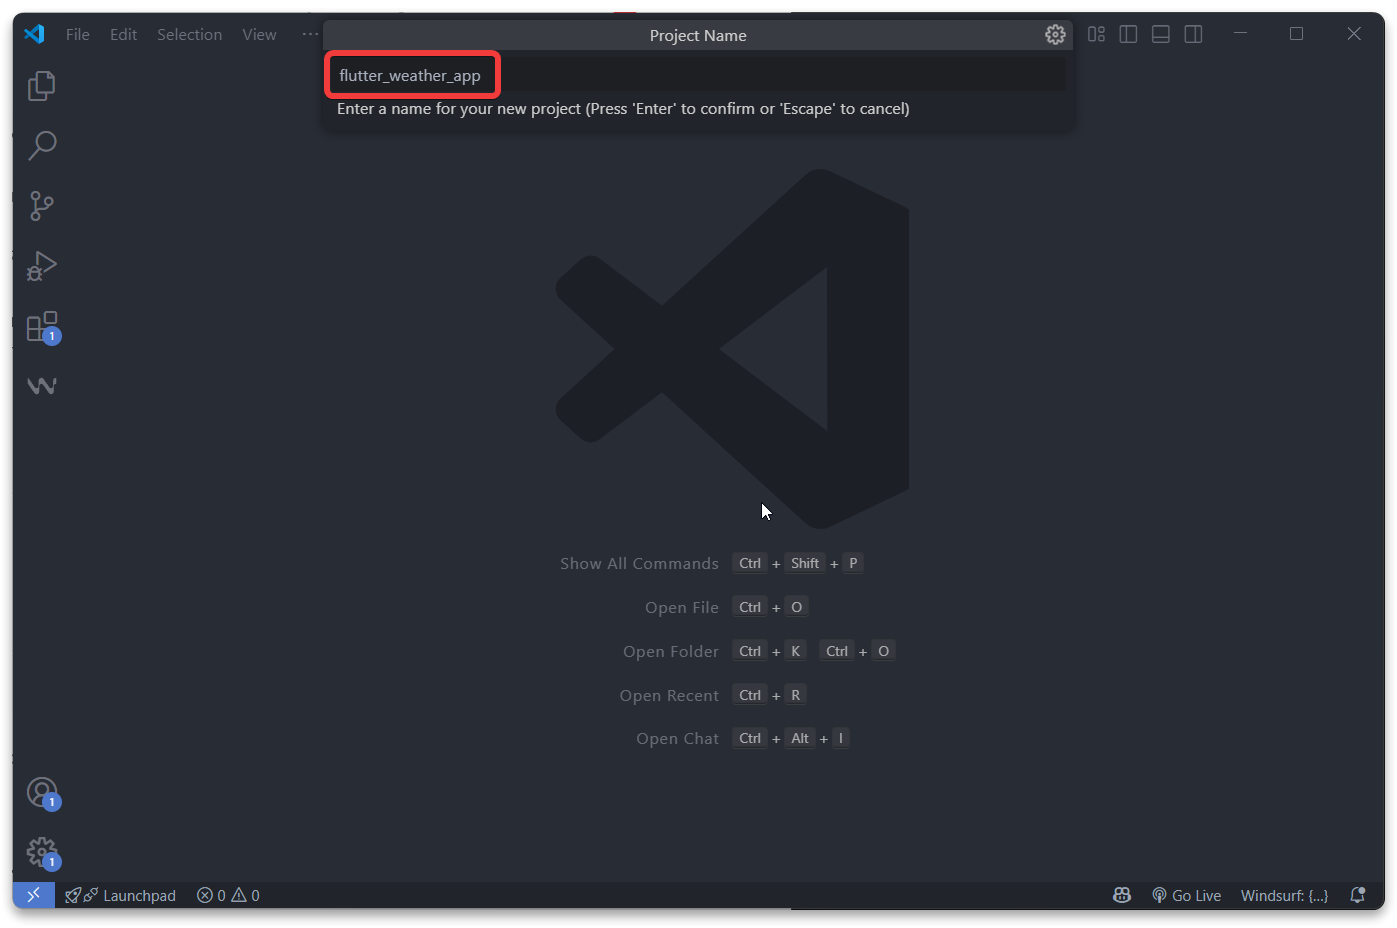Open the Search view icon
Image resolution: width=1397 pixels, height=928 pixels.
click(x=41, y=146)
